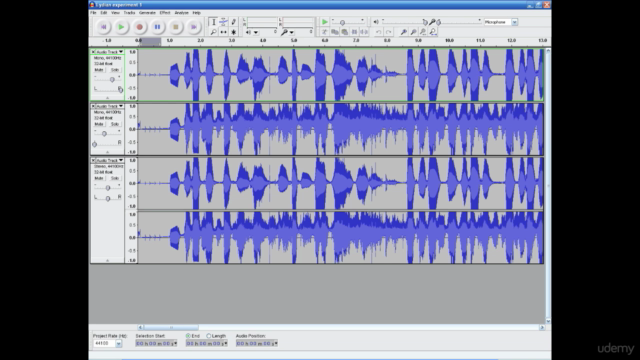Close the second mono track with its X
This screenshot has height=360, width=640.
(93, 106)
